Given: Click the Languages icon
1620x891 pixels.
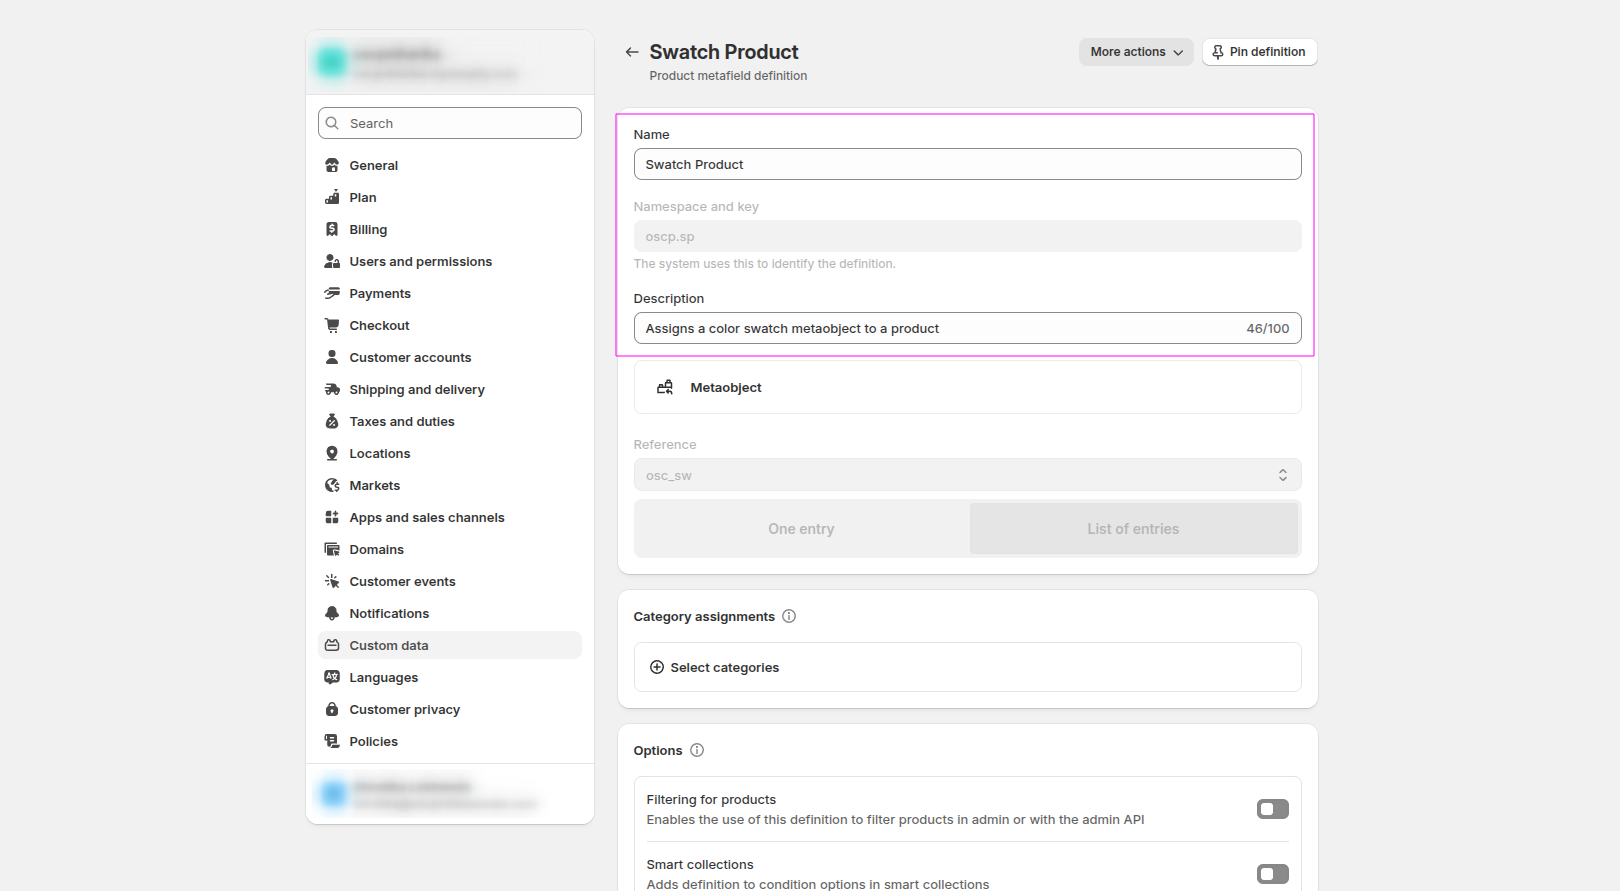Looking at the screenshot, I should [x=332, y=677].
